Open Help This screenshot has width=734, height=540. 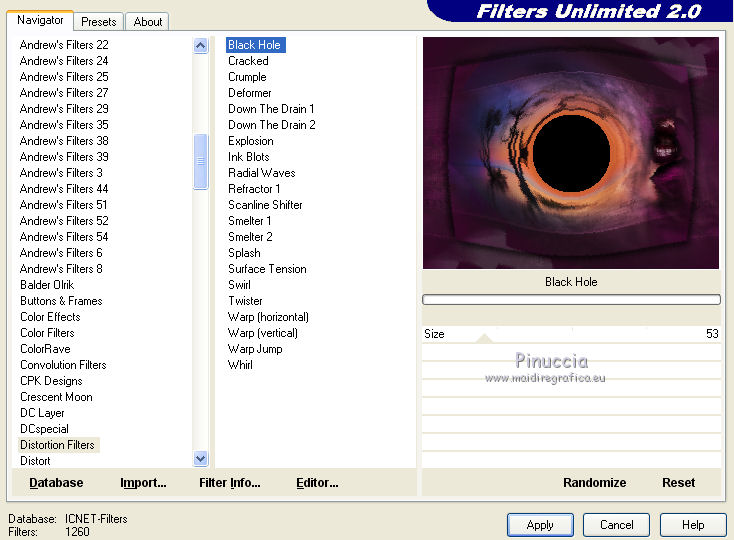point(693,525)
